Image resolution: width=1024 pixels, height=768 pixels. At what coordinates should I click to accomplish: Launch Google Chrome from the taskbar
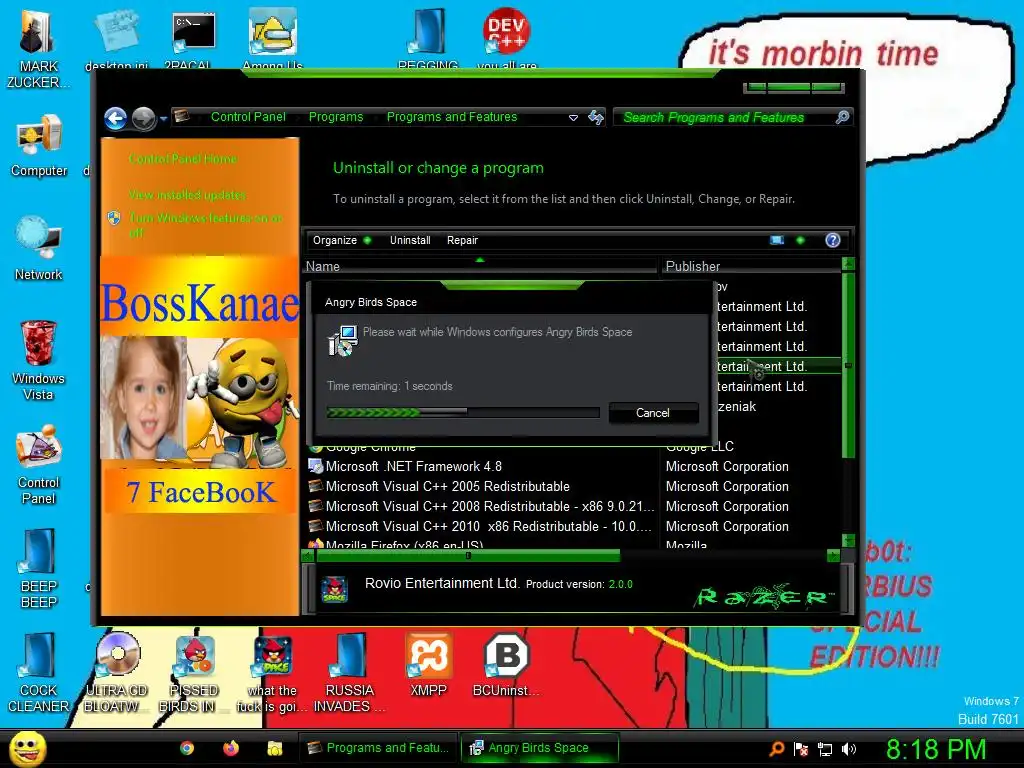click(x=187, y=748)
